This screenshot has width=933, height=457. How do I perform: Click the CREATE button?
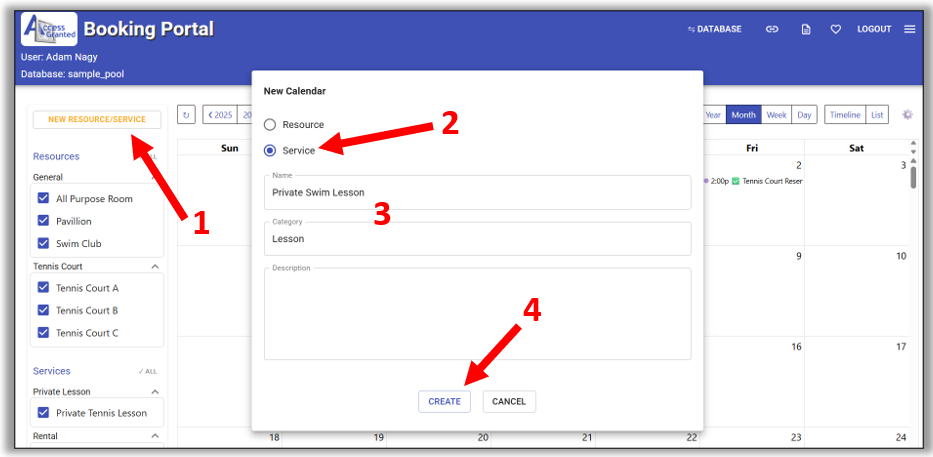pos(444,401)
